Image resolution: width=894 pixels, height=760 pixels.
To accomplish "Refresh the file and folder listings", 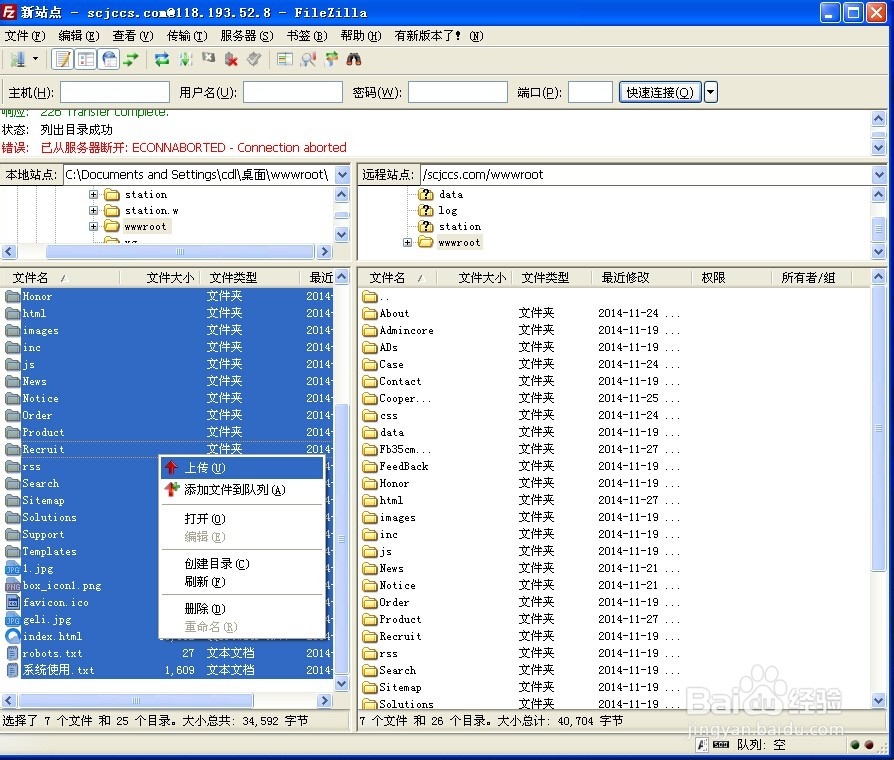I will pos(162,60).
